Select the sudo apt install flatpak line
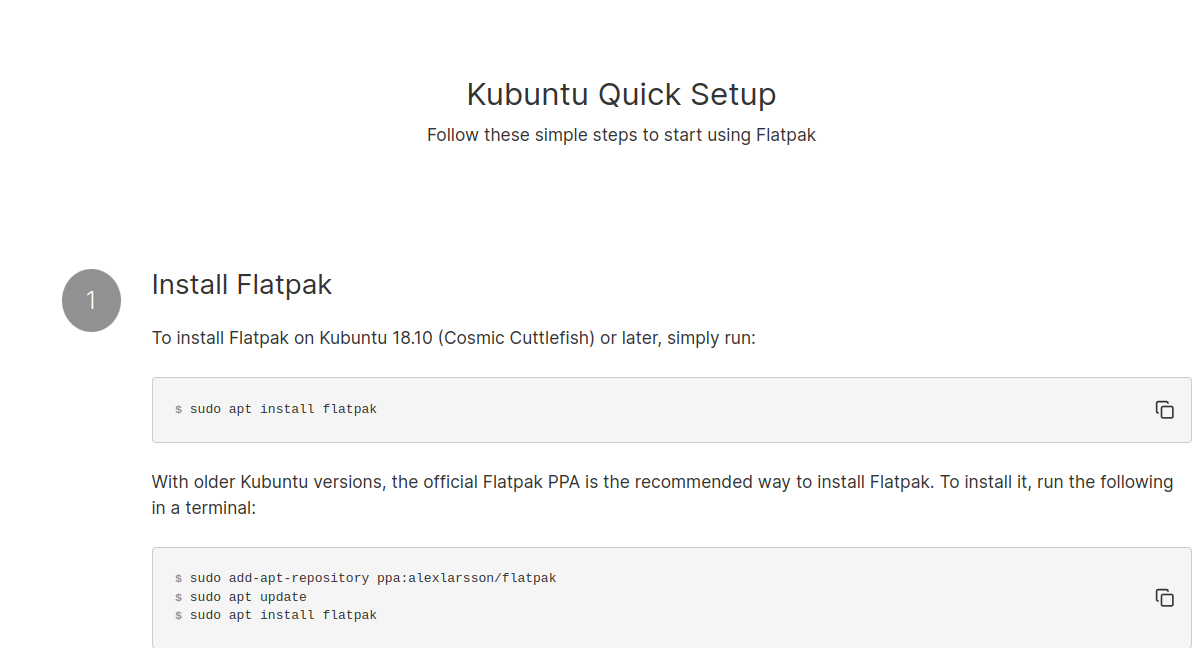The height and width of the screenshot is (648, 1204). [283, 408]
